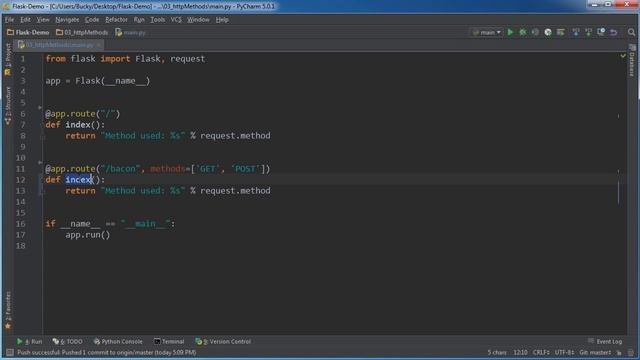The image size is (640, 360).
Task: Open the Database side panel
Action: tap(632, 60)
